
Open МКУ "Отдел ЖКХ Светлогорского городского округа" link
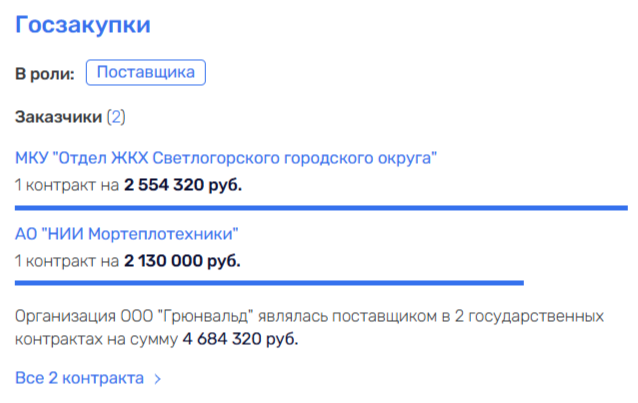coord(226,158)
